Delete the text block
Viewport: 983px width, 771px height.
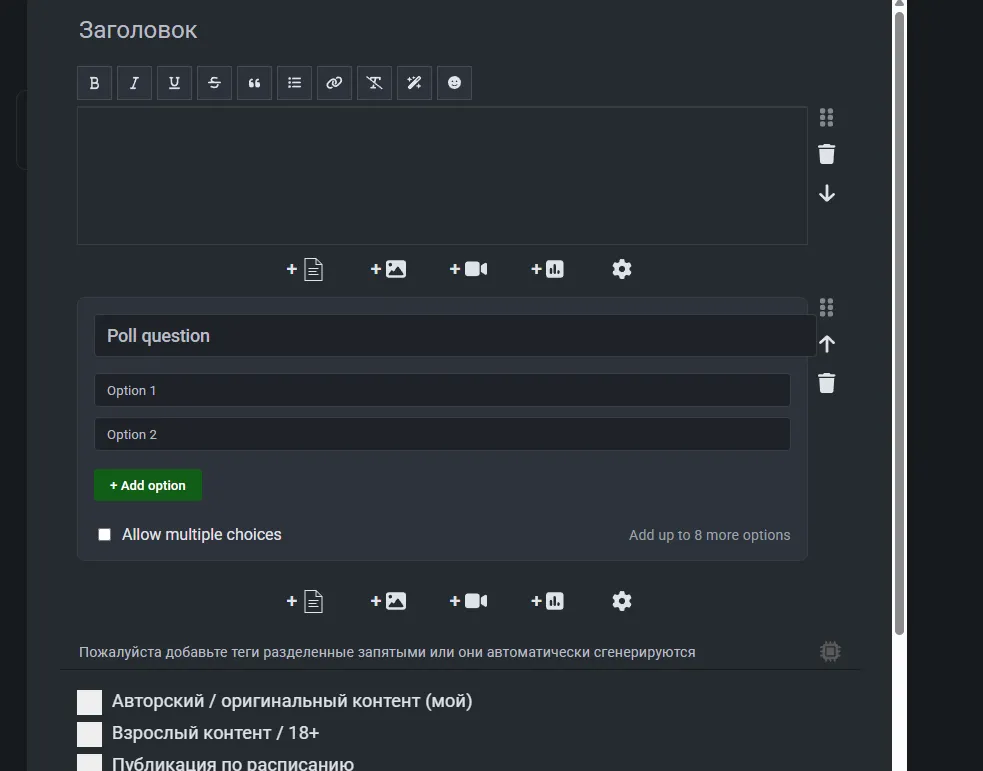(x=826, y=154)
